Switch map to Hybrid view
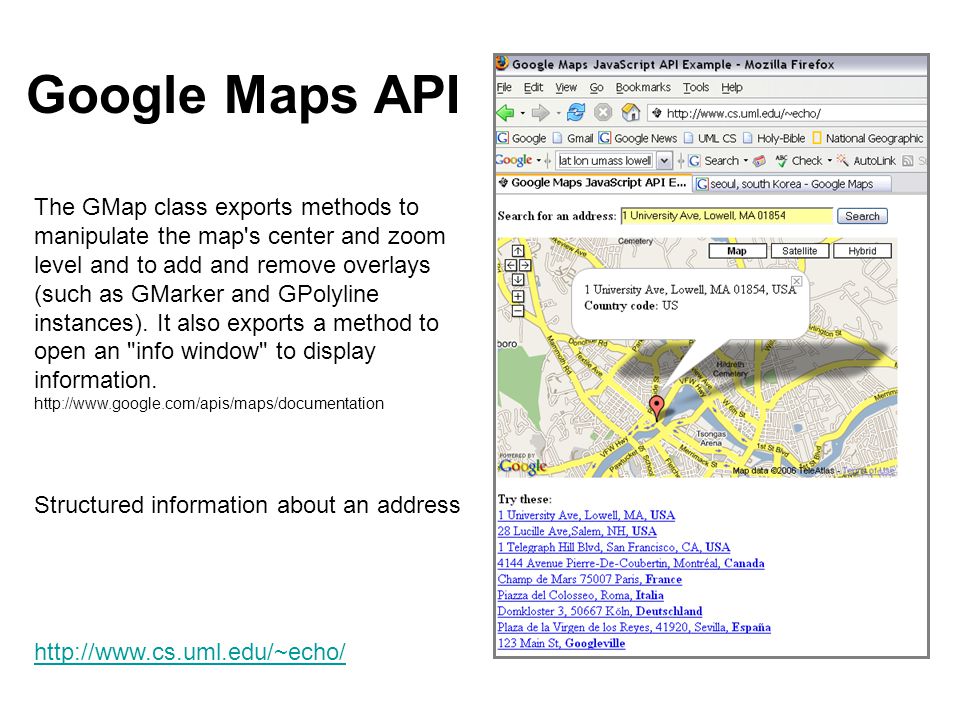The image size is (960, 720). (x=862, y=251)
